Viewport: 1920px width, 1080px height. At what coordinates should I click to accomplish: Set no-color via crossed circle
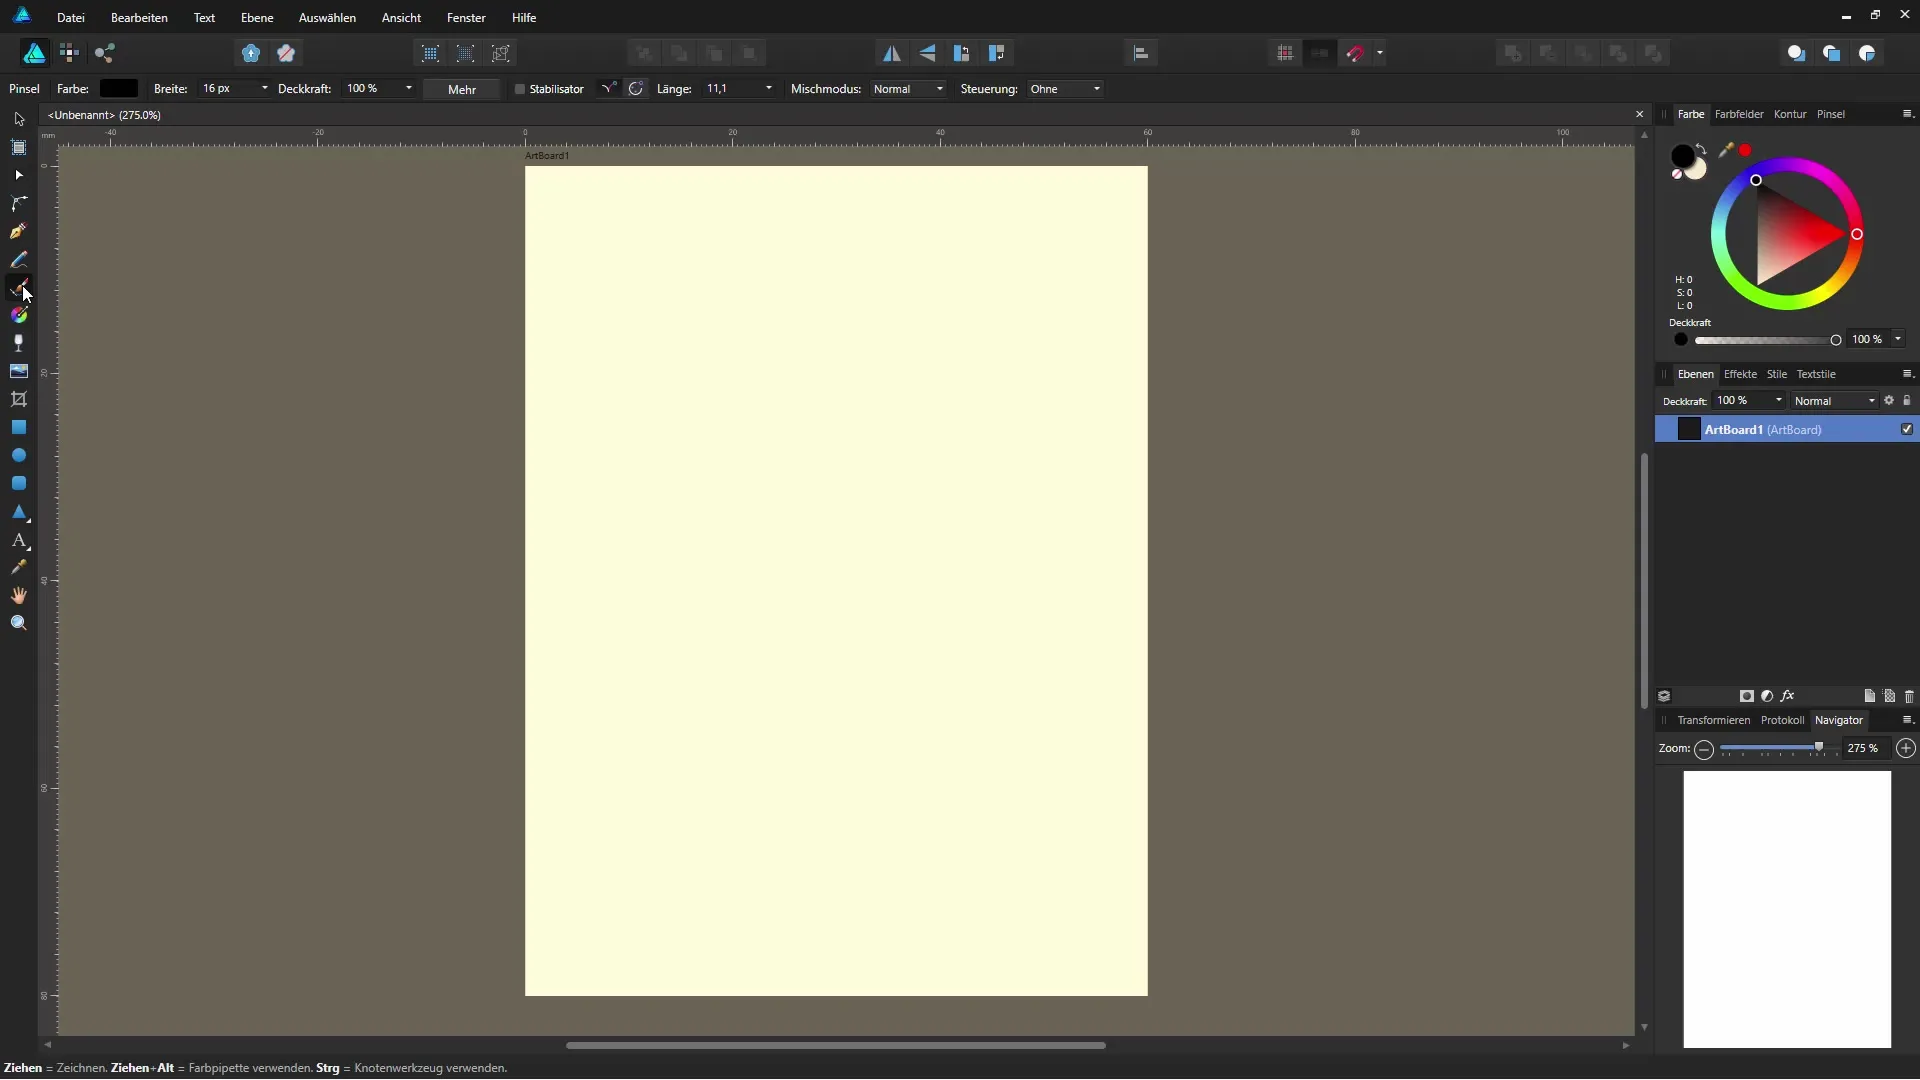tap(1677, 174)
